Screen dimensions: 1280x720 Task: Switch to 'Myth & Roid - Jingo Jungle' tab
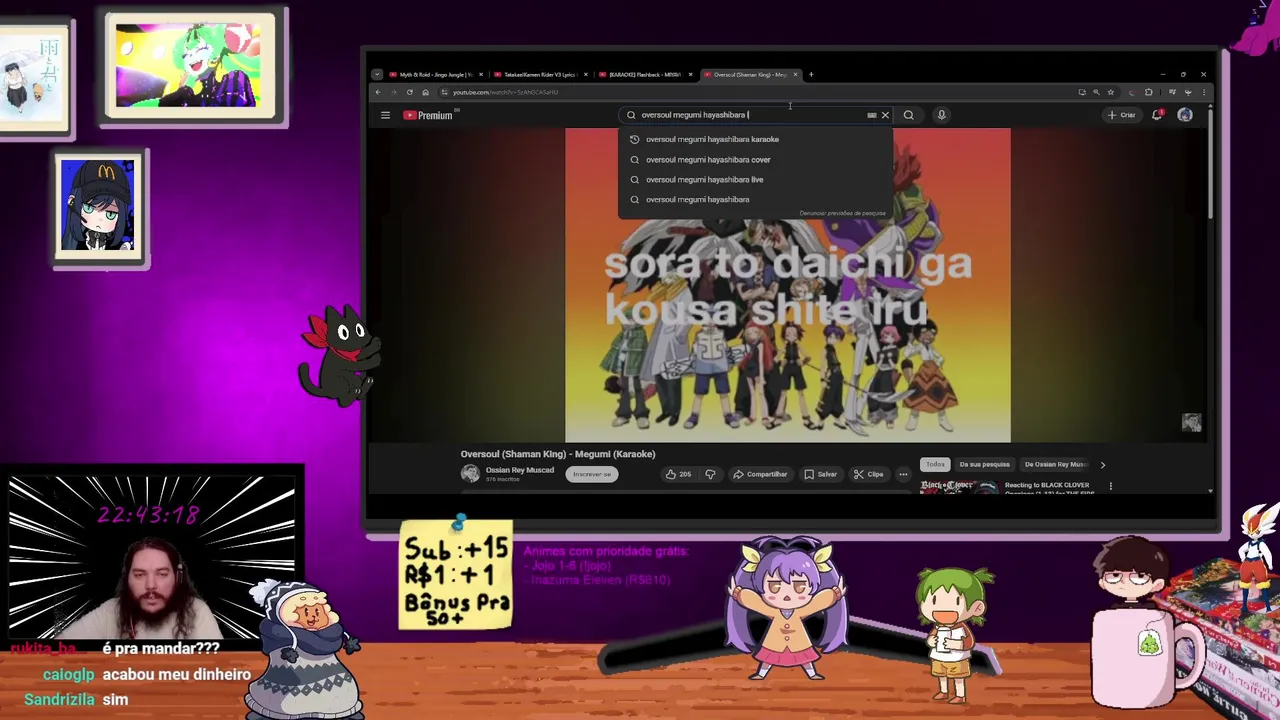[x=435, y=74]
